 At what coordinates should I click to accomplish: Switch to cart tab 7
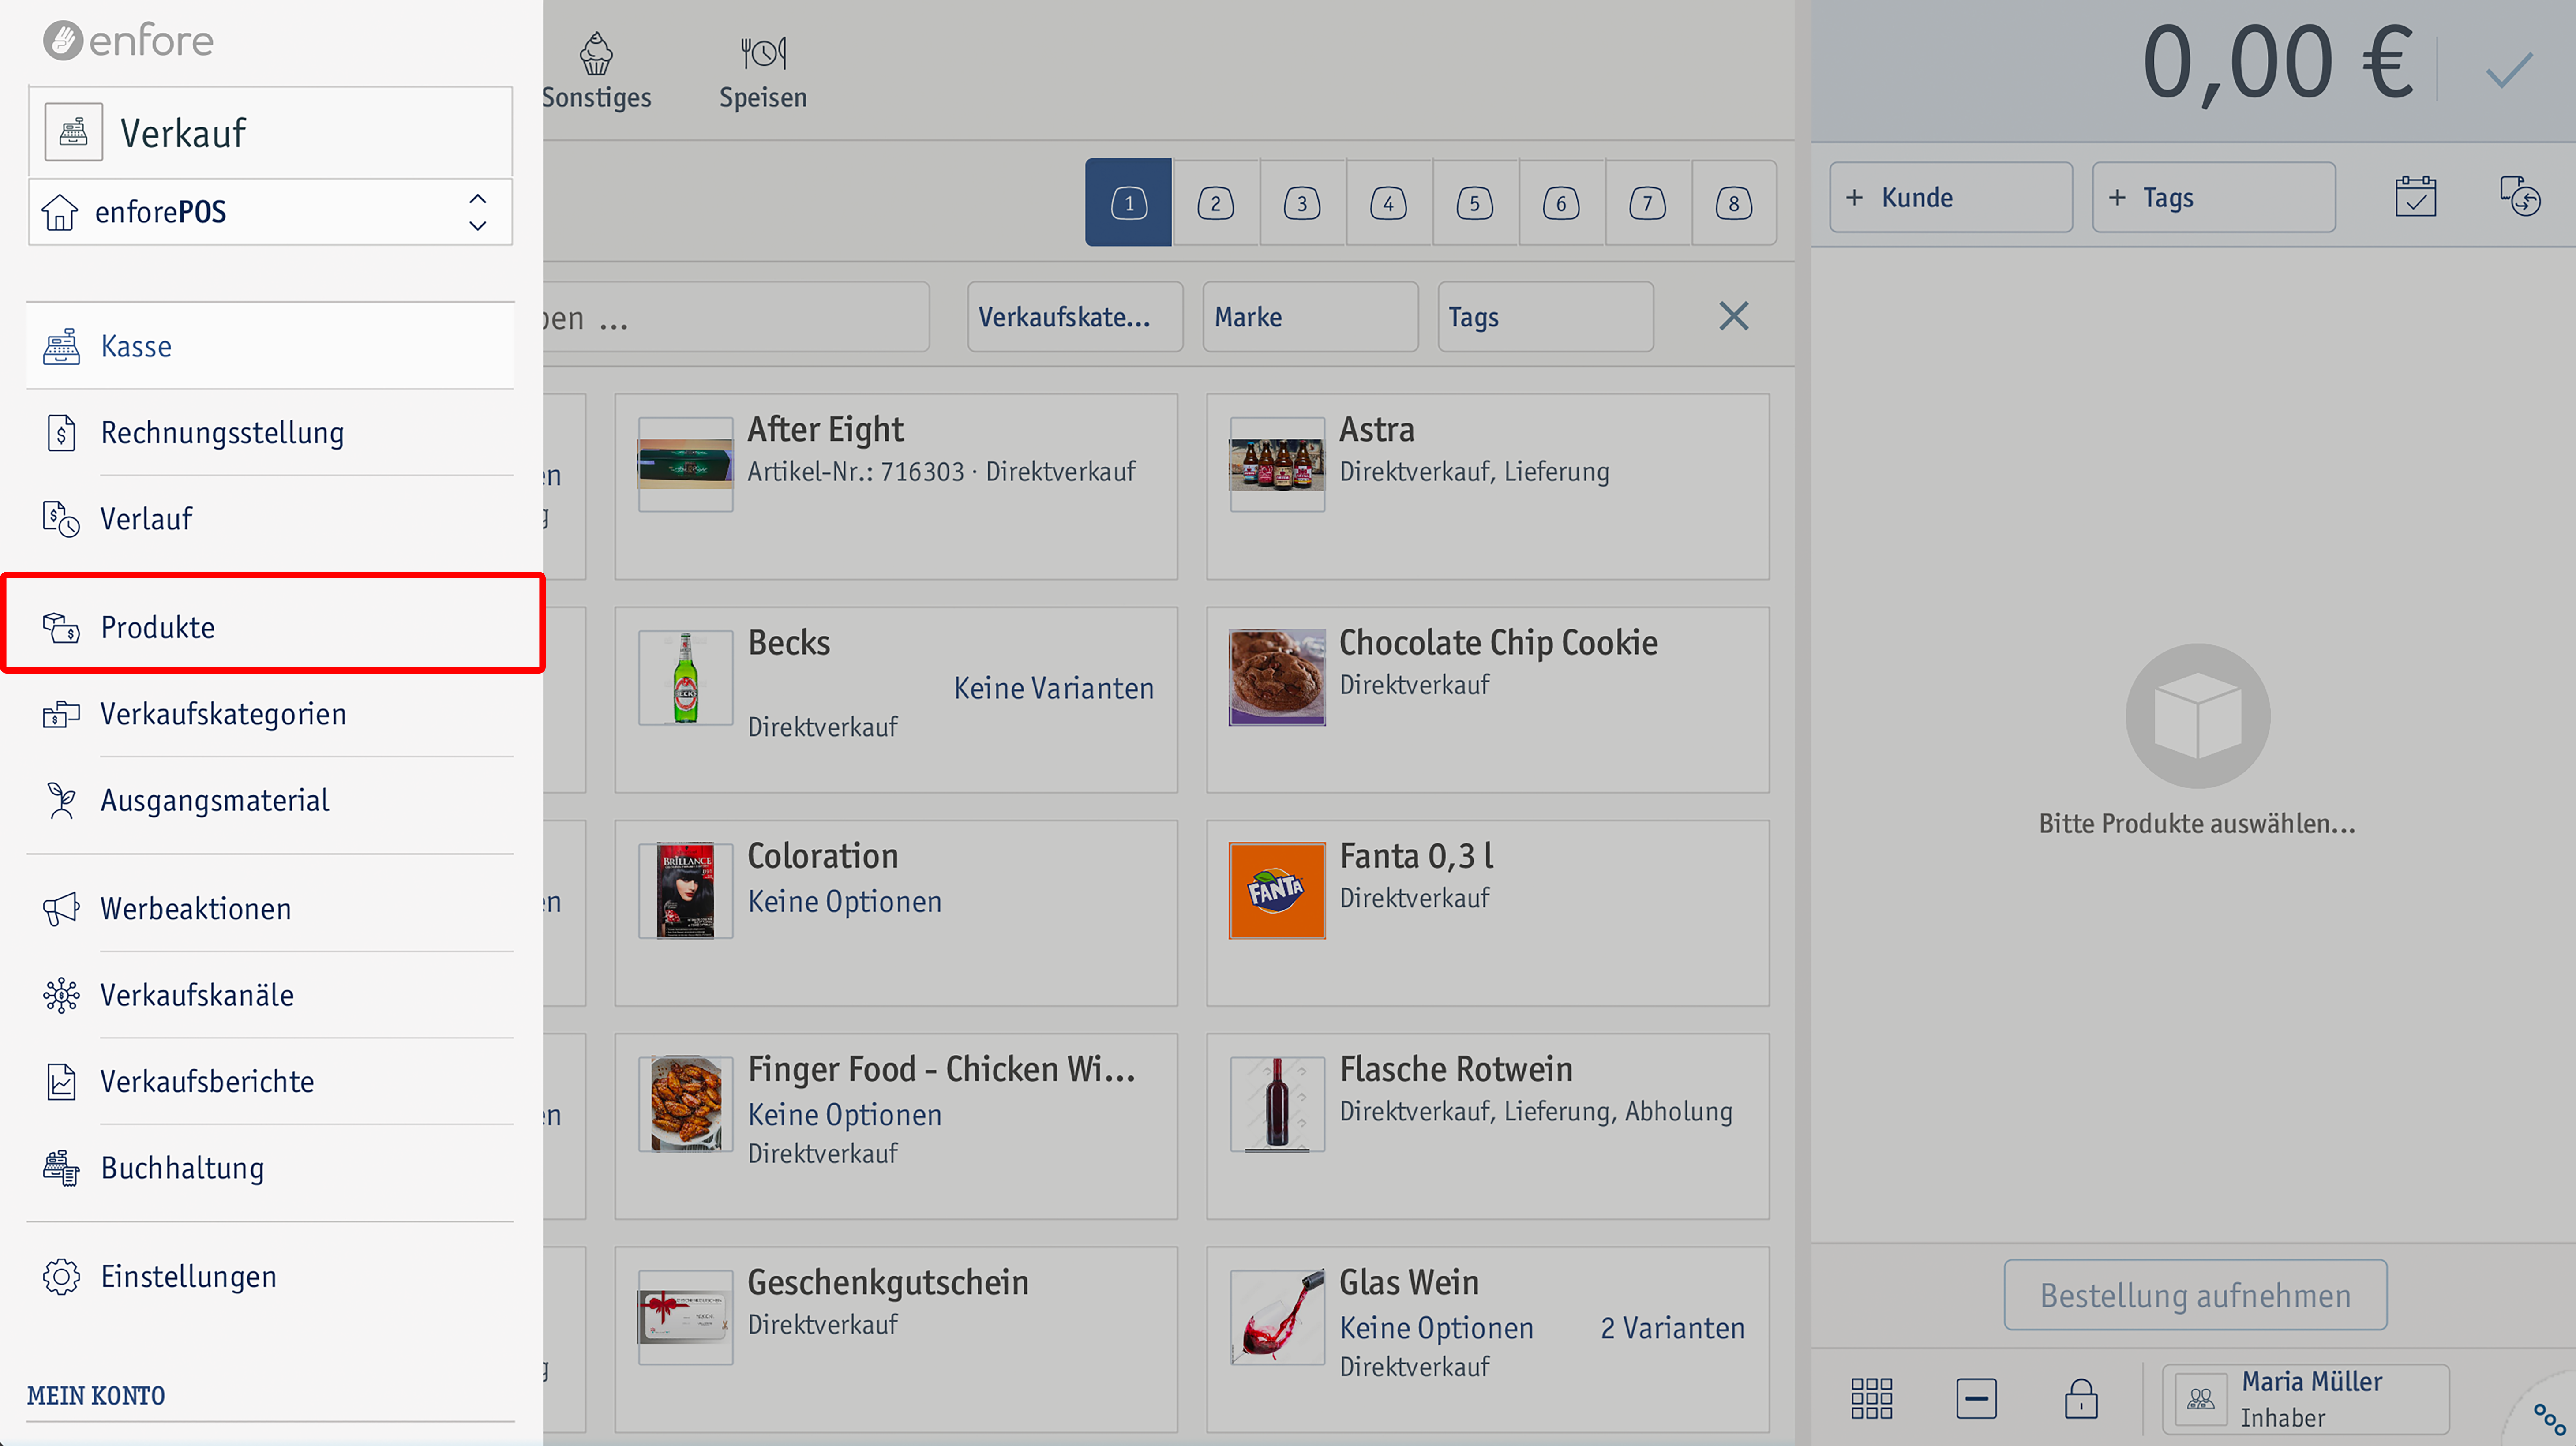pos(1647,203)
